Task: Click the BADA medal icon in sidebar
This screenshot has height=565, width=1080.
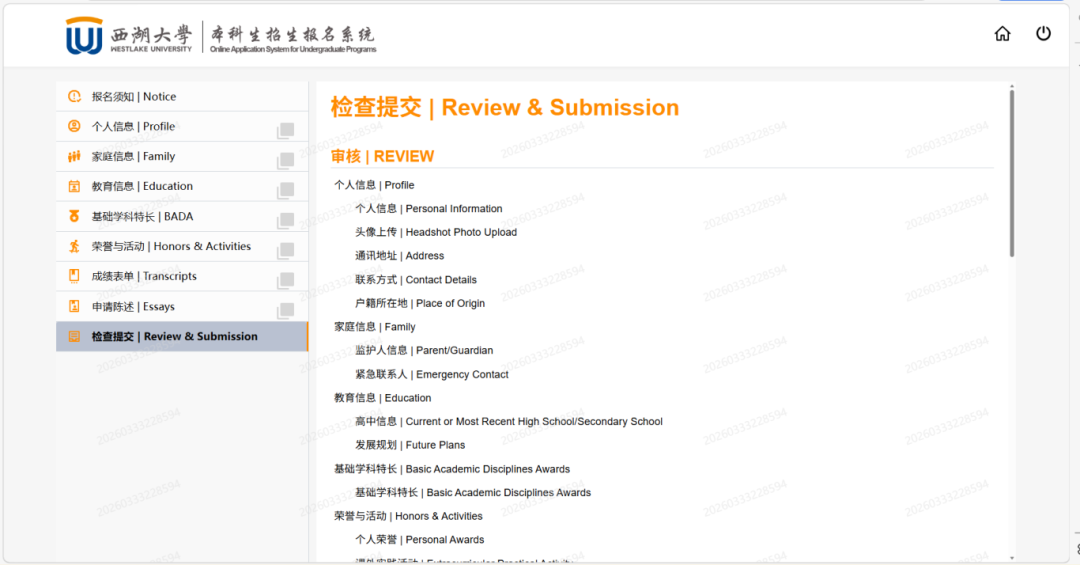Action: pyautogui.click(x=74, y=217)
